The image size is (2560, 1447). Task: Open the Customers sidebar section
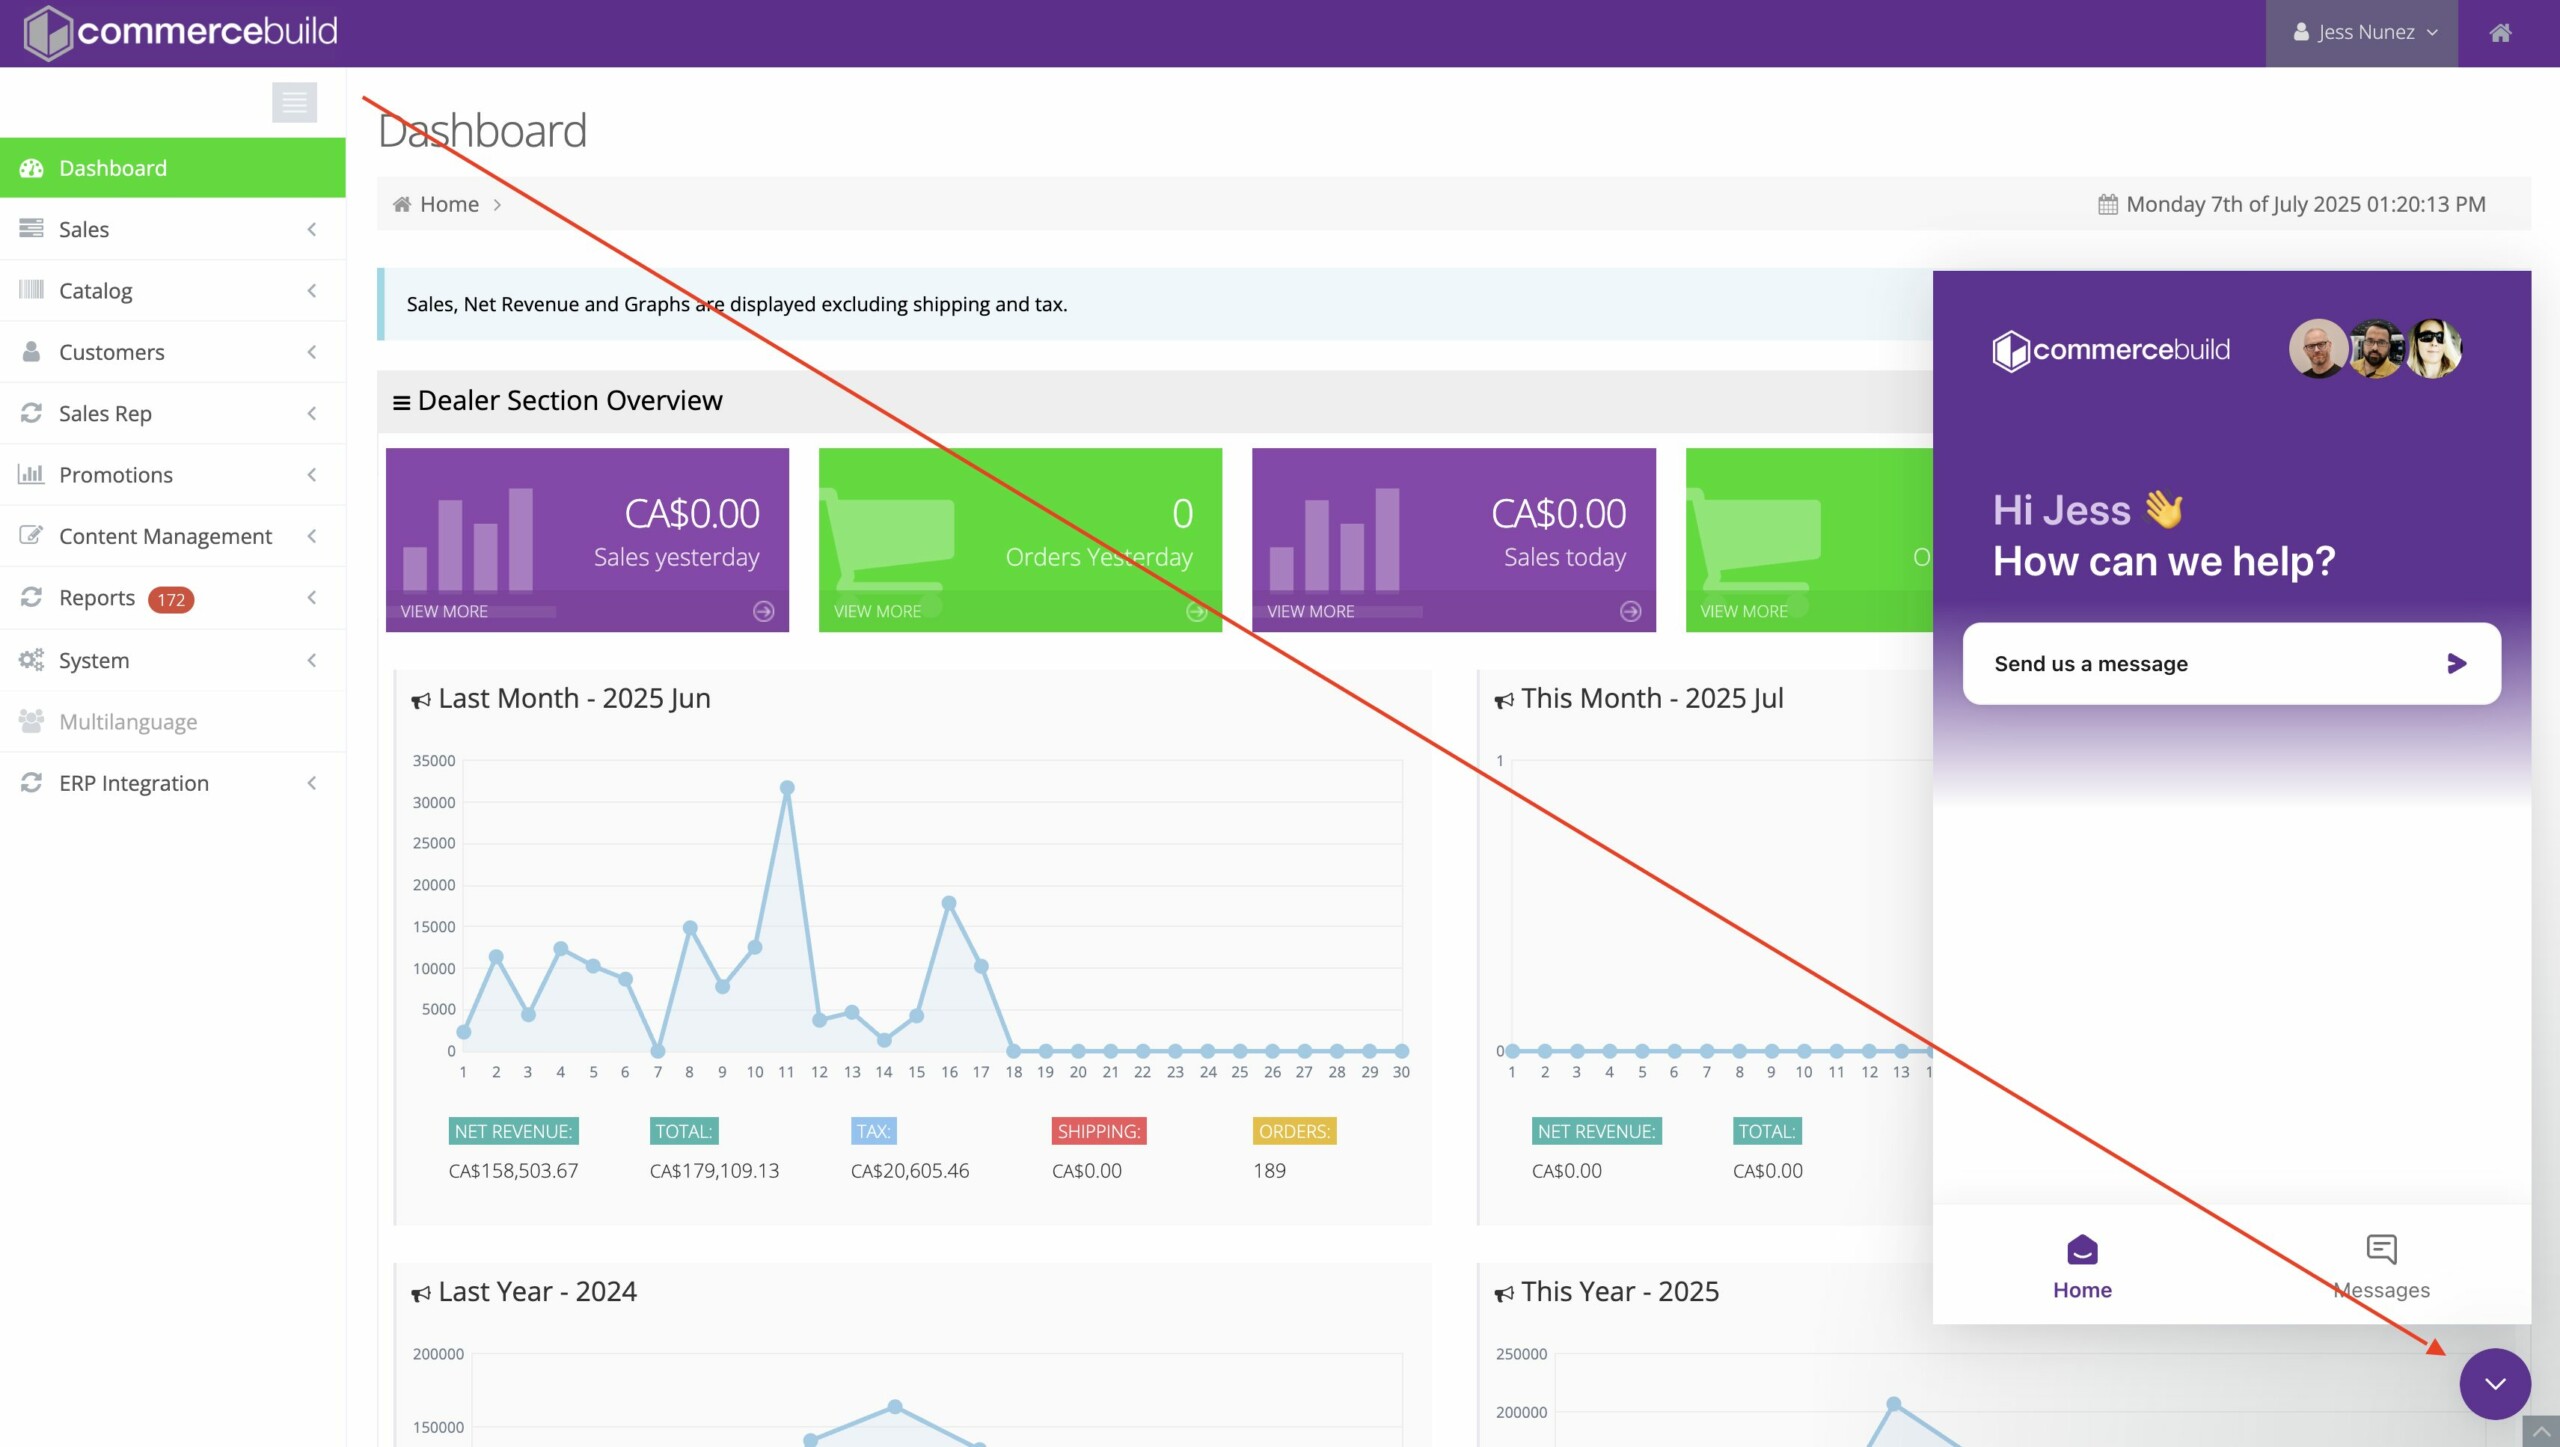[111, 352]
